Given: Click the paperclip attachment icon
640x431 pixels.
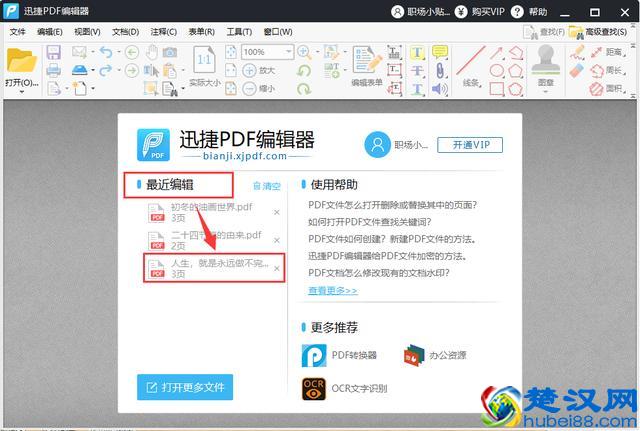Looking at the screenshot, I should (440, 70).
